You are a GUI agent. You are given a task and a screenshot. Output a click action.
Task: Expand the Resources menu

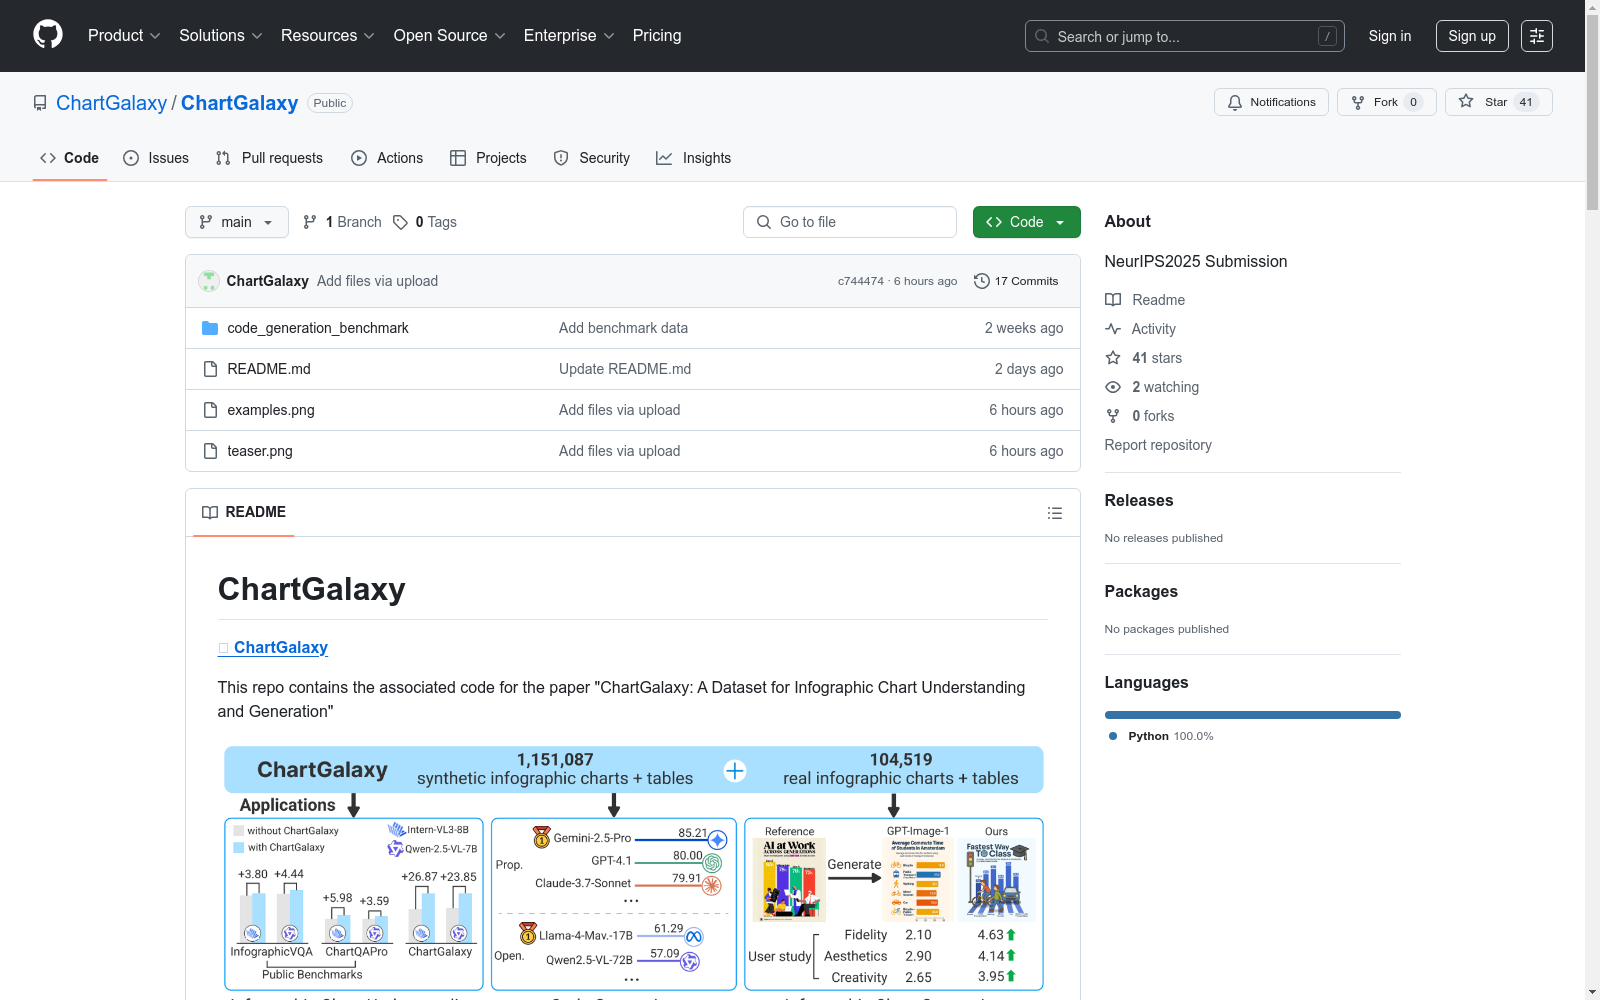328,36
